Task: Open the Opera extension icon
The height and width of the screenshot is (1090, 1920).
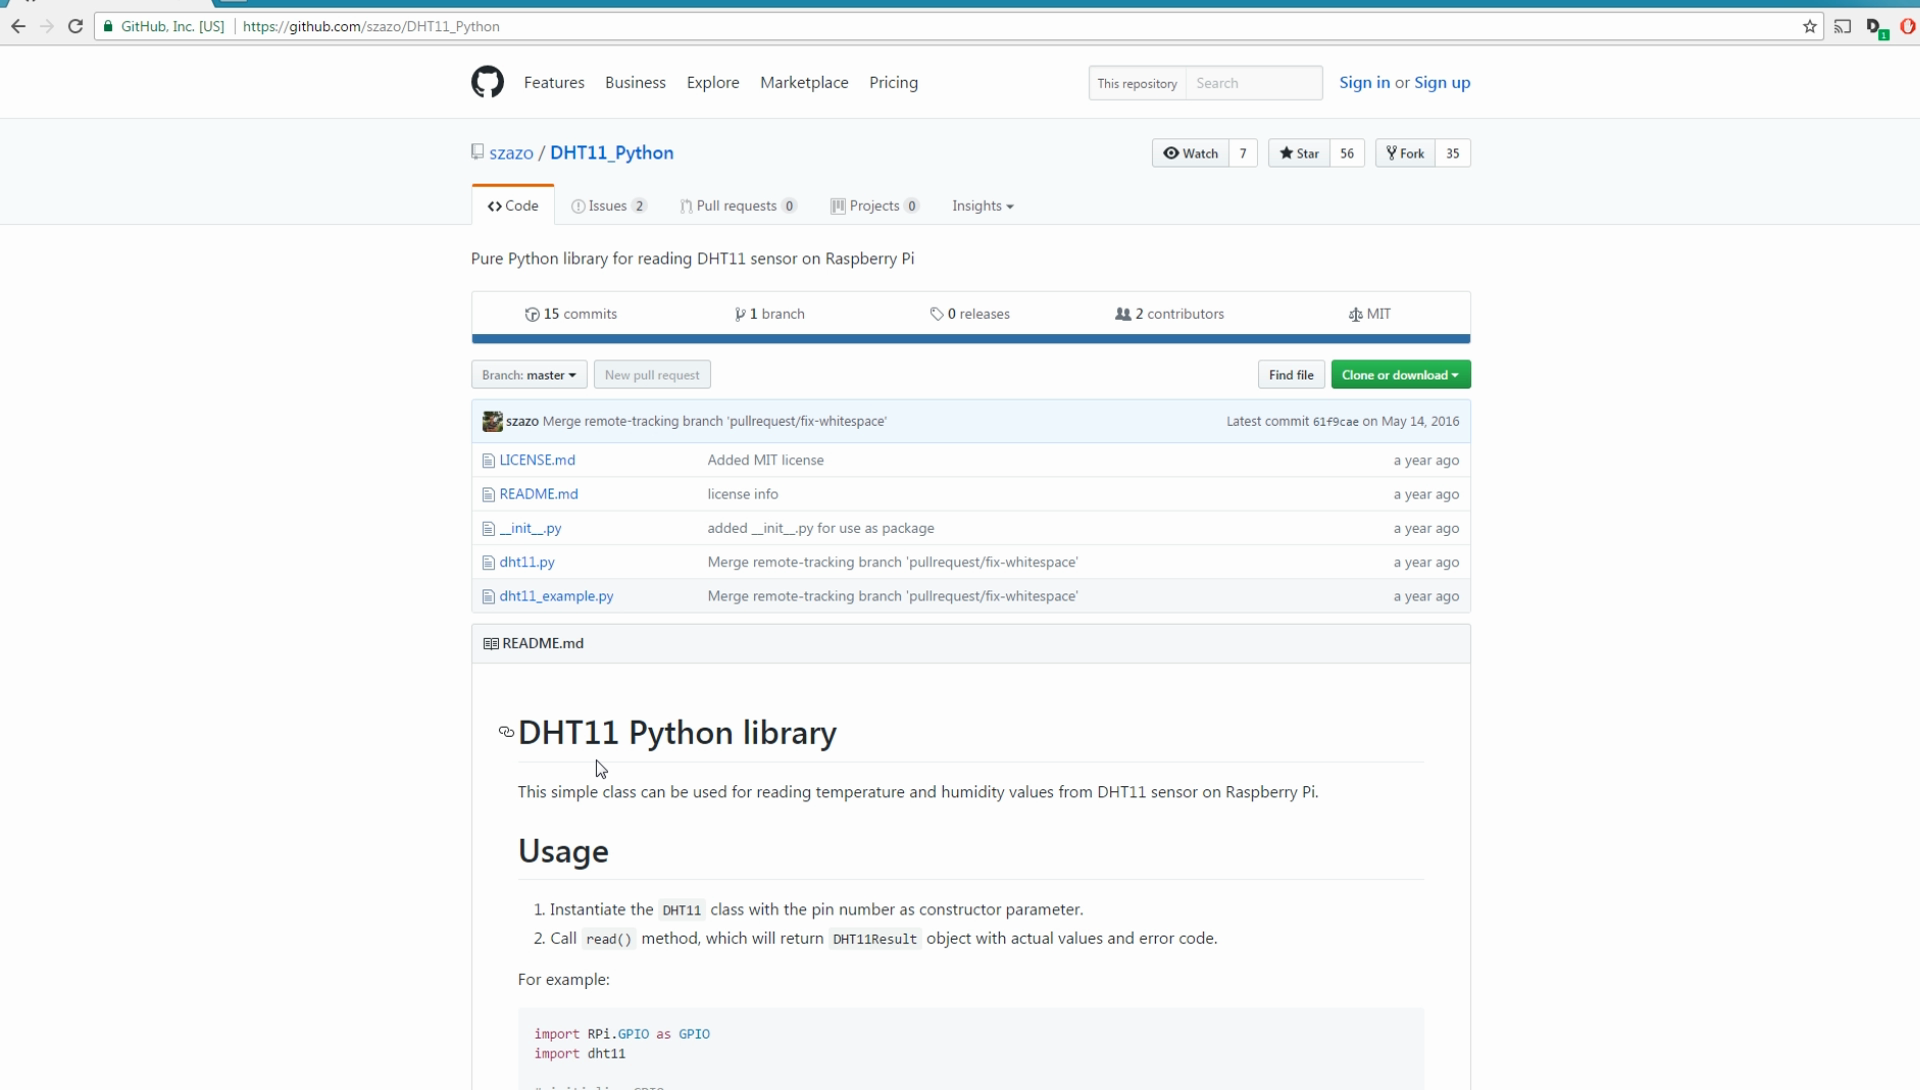Action: [1907, 27]
